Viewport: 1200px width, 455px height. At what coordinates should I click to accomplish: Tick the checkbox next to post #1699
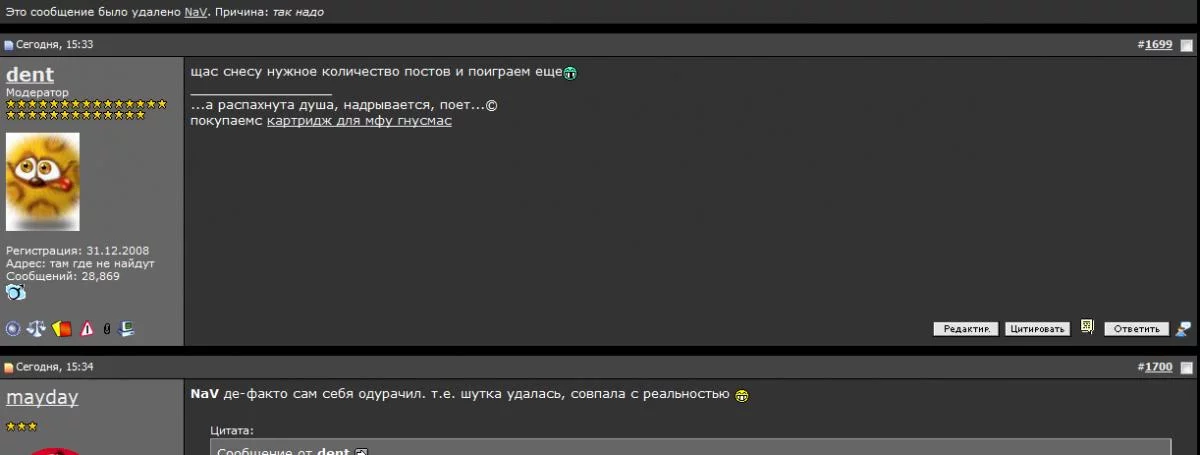tap(1187, 45)
